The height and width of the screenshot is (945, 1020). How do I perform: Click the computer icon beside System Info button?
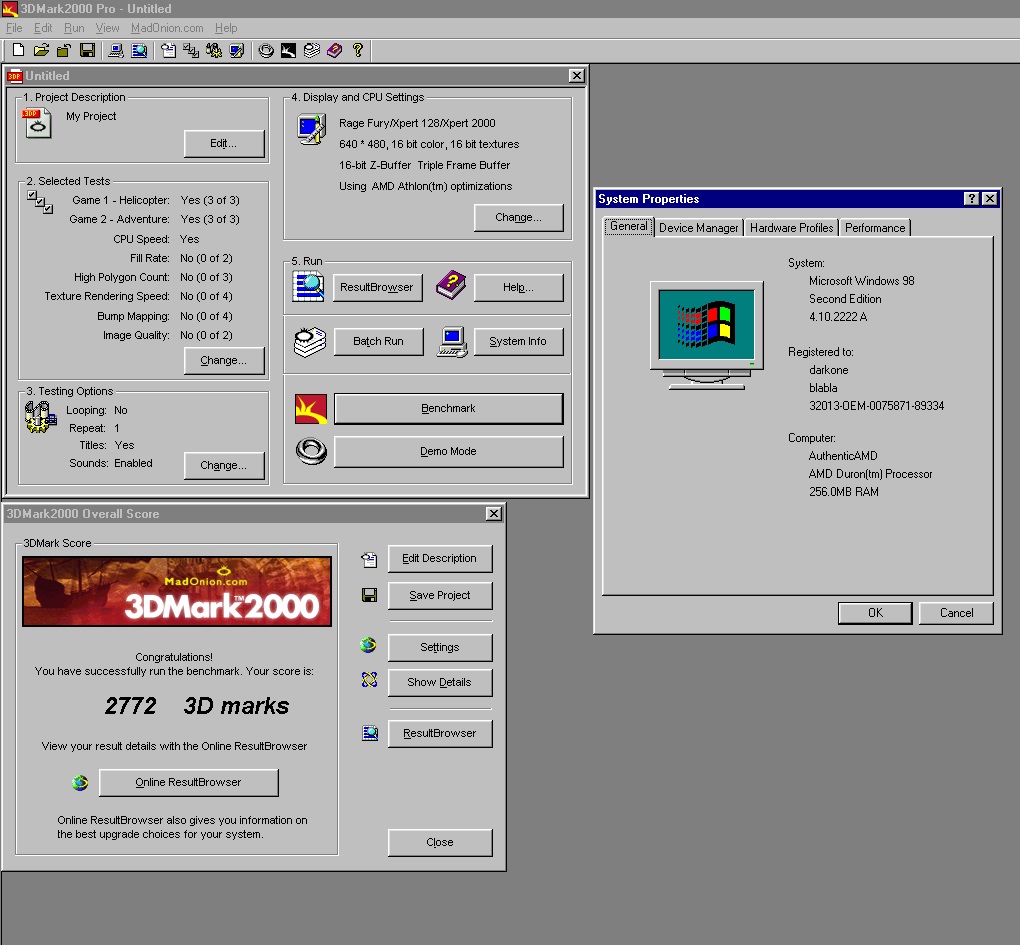pyautogui.click(x=452, y=342)
